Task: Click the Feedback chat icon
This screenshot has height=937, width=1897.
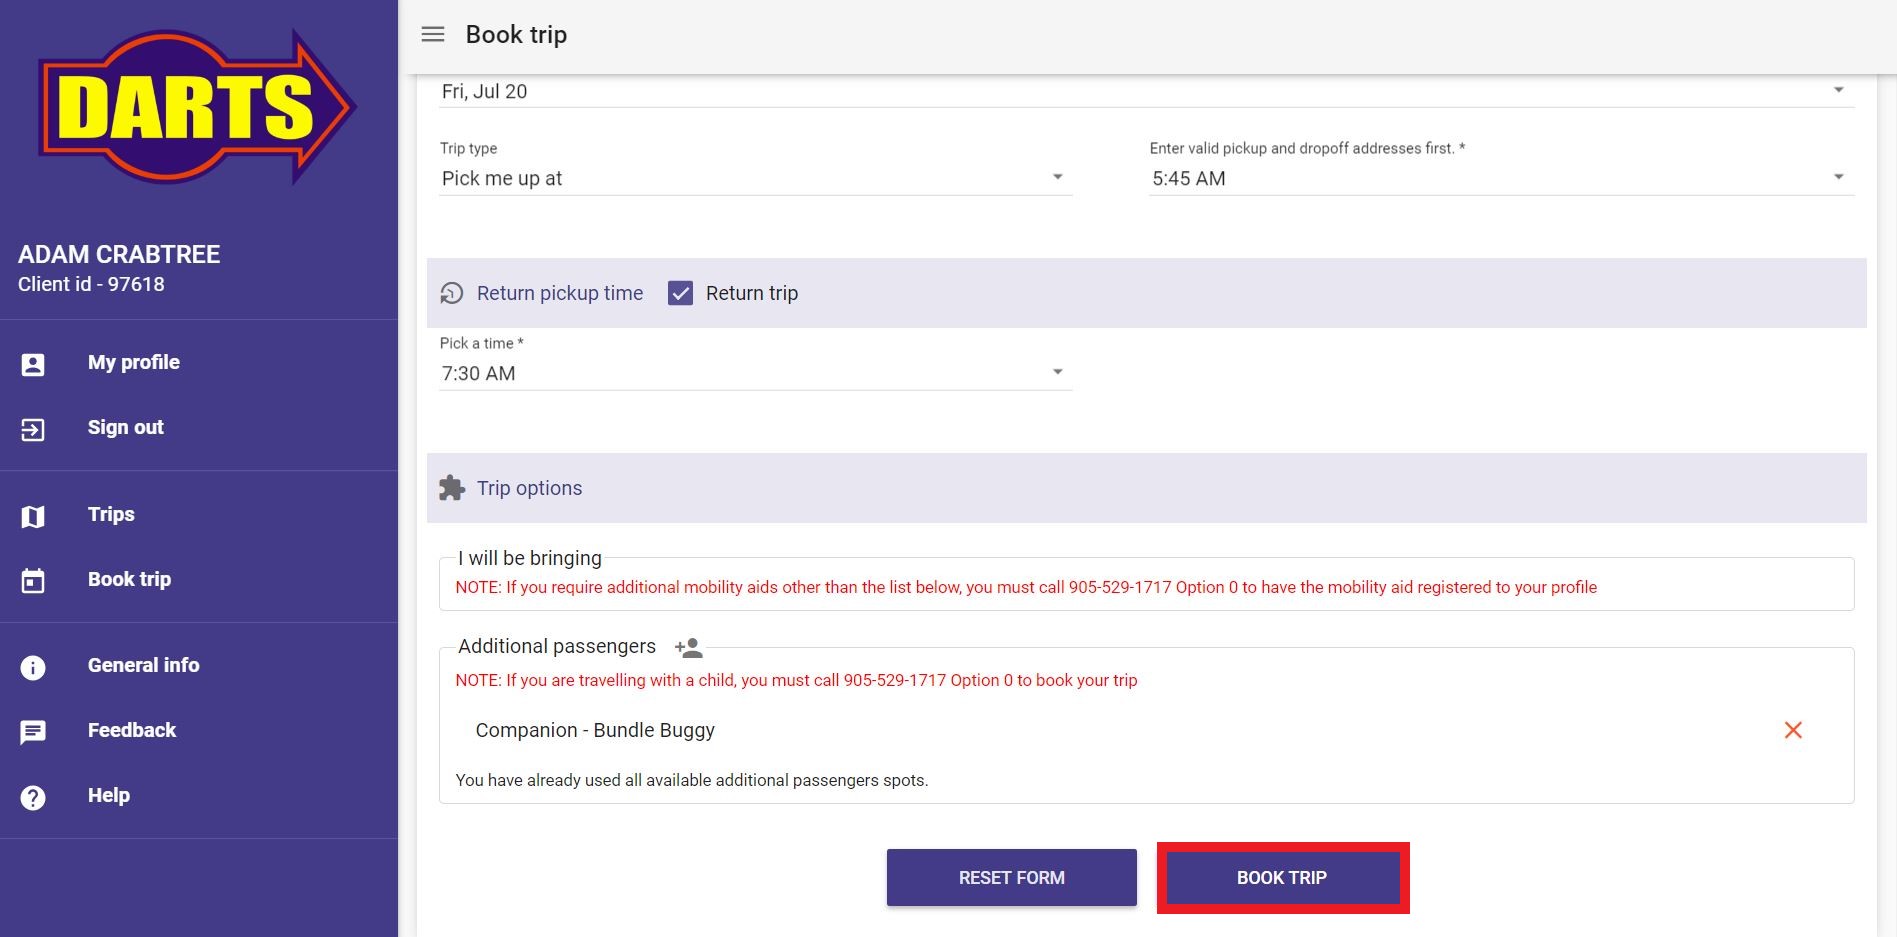Action: 33,732
